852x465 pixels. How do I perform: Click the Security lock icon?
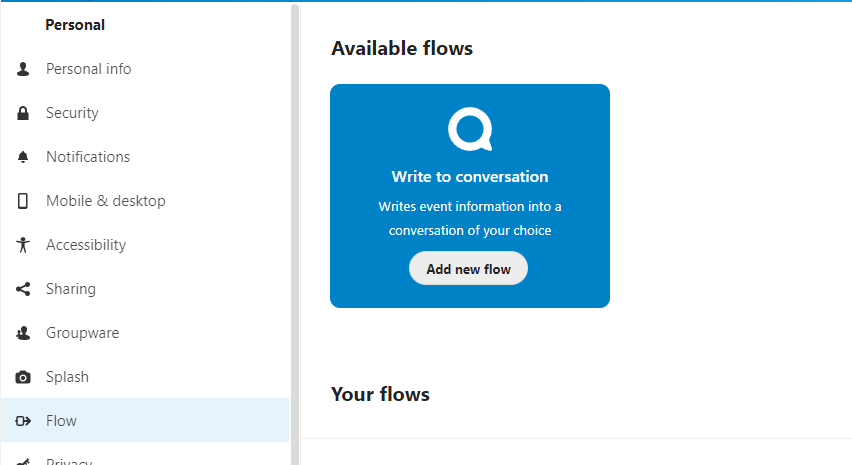point(23,113)
